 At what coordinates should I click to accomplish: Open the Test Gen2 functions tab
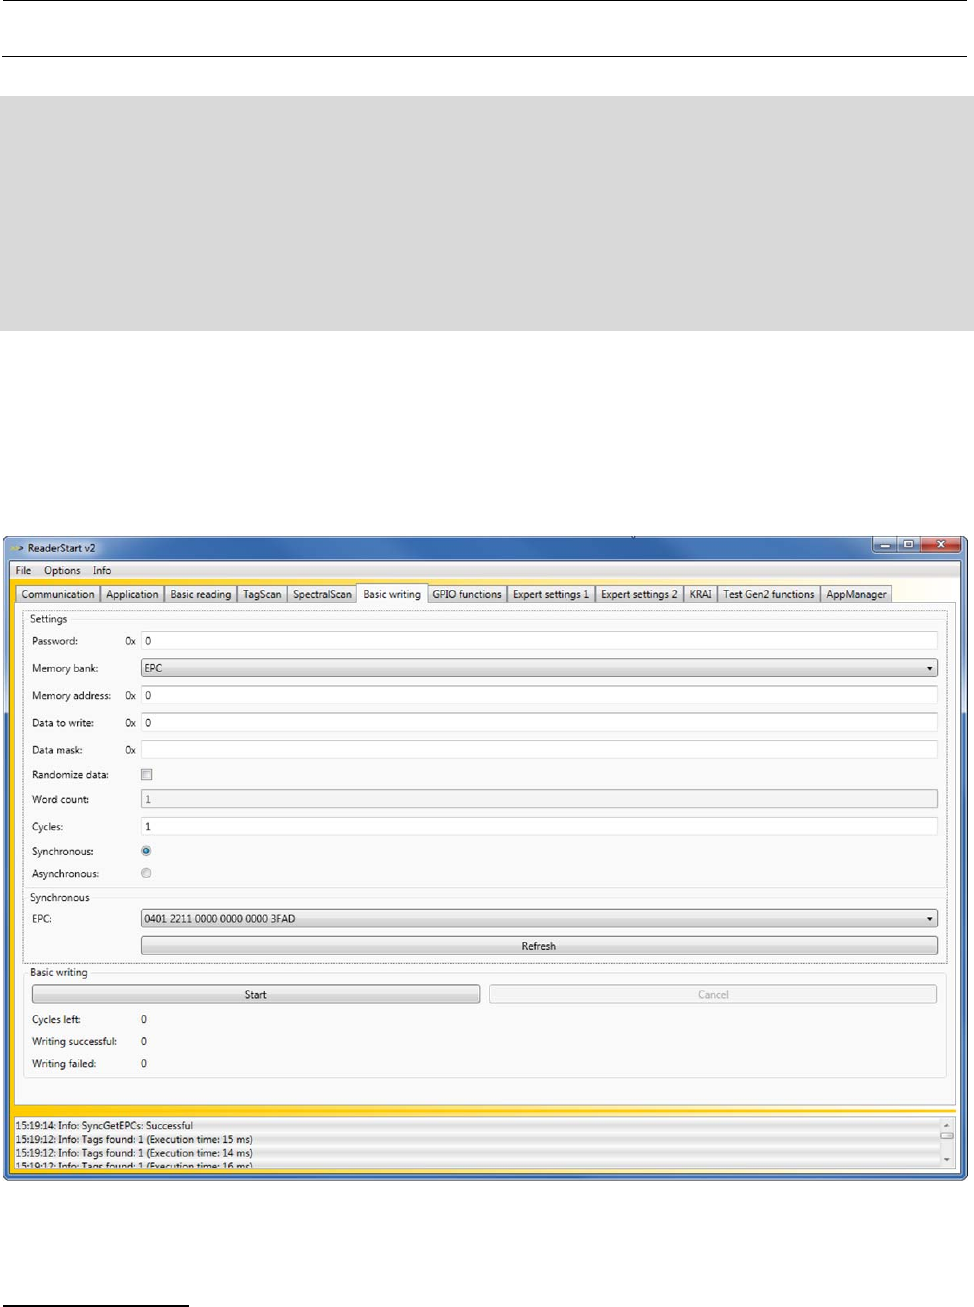769,594
